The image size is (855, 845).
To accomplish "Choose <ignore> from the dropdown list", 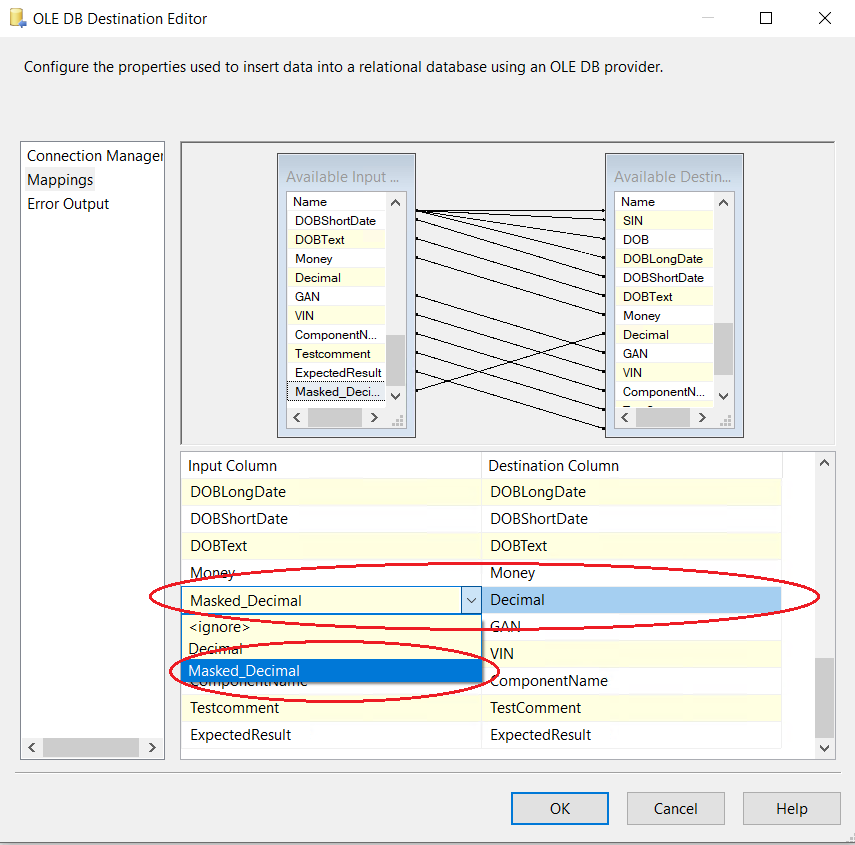I will (220, 627).
